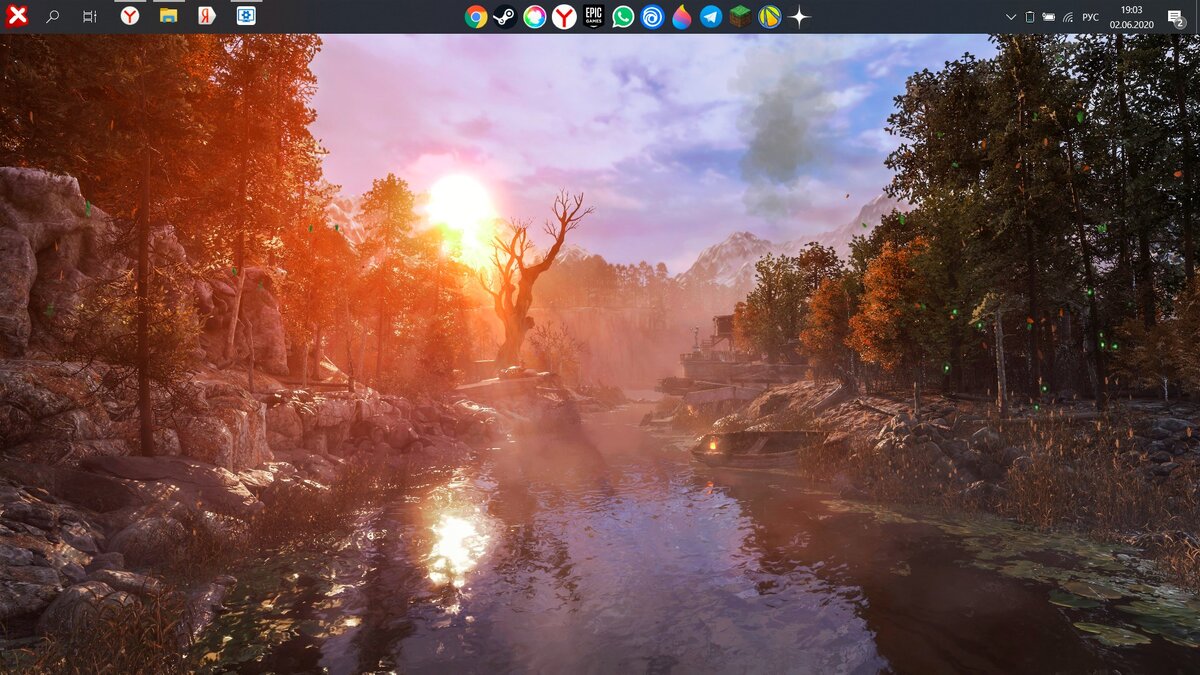Open WhatsApp from the dock
The height and width of the screenshot is (675, 1200).
[623, 16]
